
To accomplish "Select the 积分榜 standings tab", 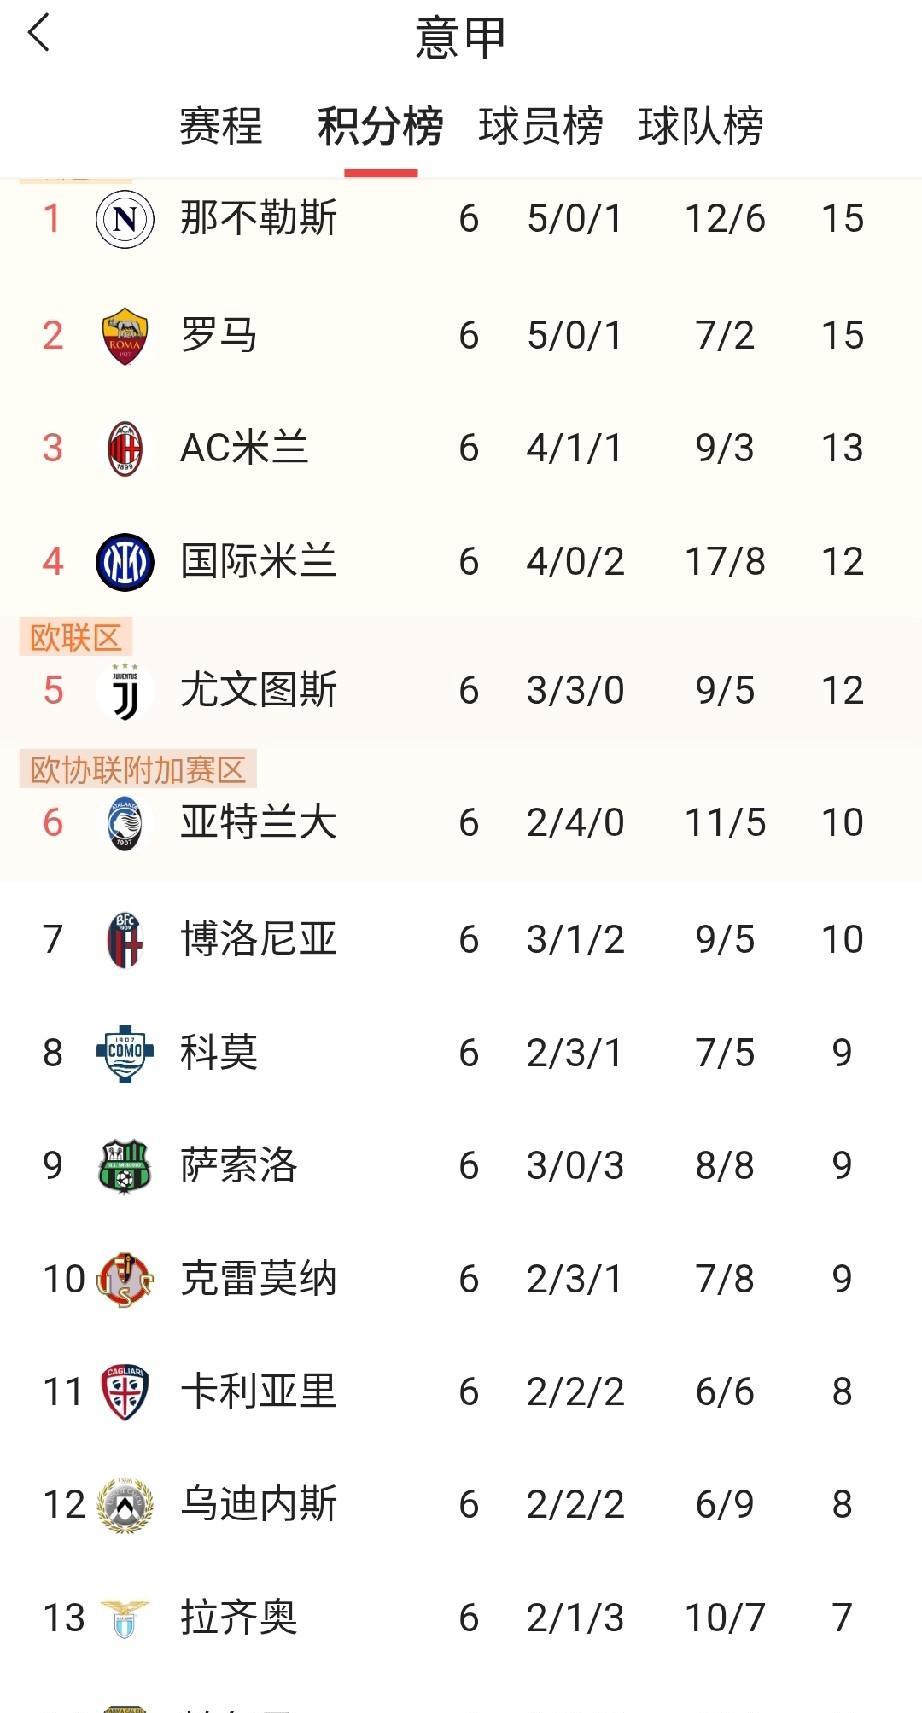I will tap(380, 127).
